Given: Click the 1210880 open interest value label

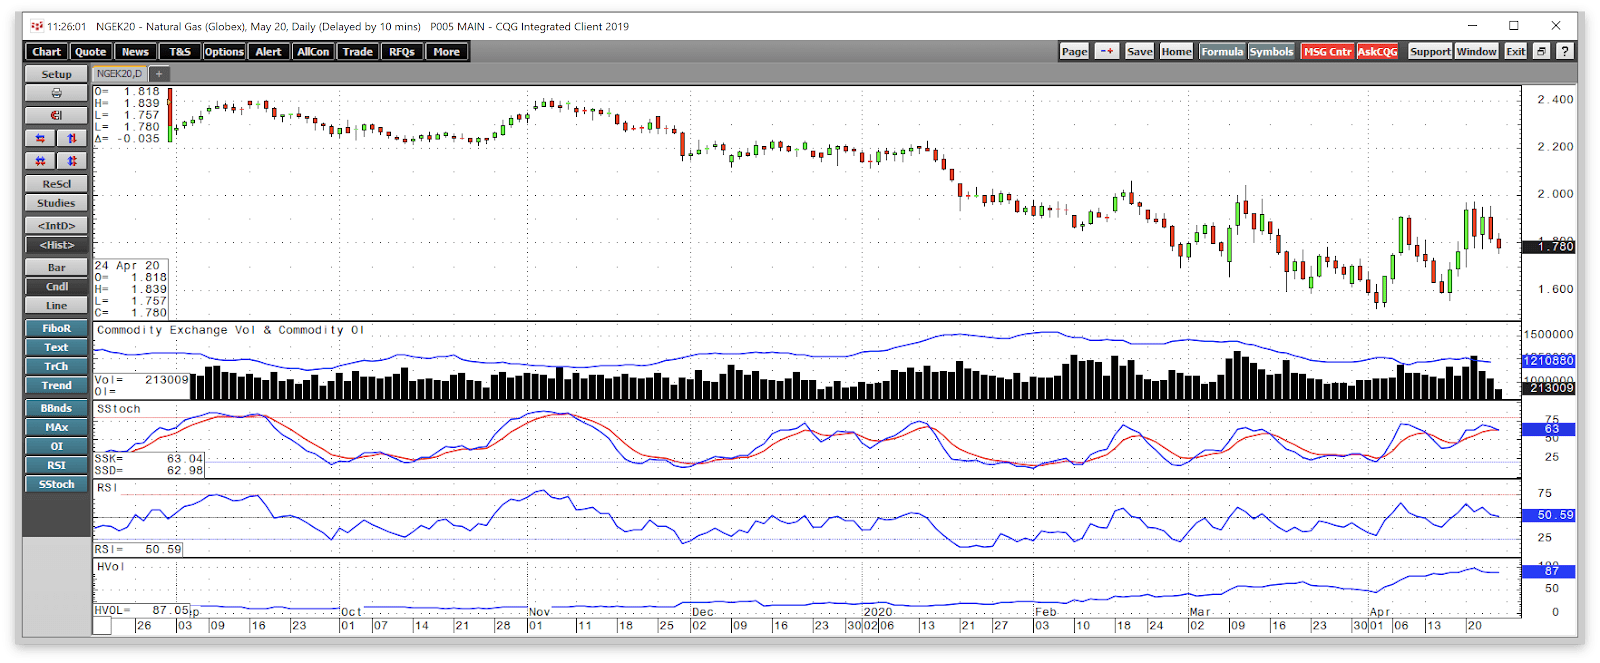Looking at the screenshot, I should (1548, 360).
